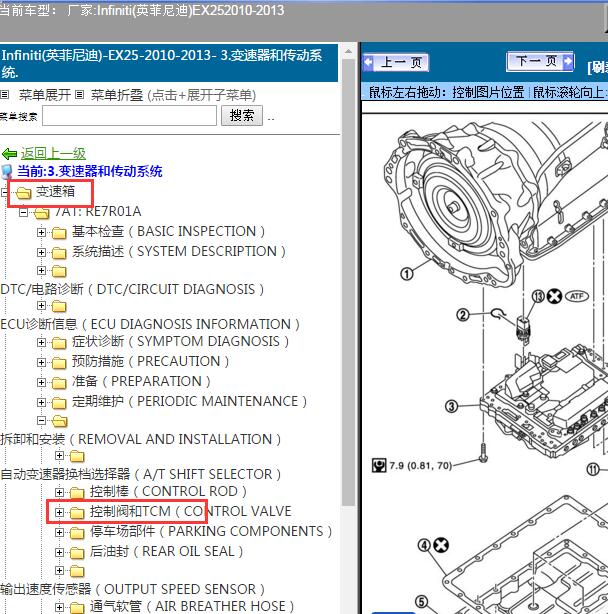Click the folder icon beside 准备 PREPARATION
The width and height of the screenshot is (608, 614).
click(x=59, y=383)
